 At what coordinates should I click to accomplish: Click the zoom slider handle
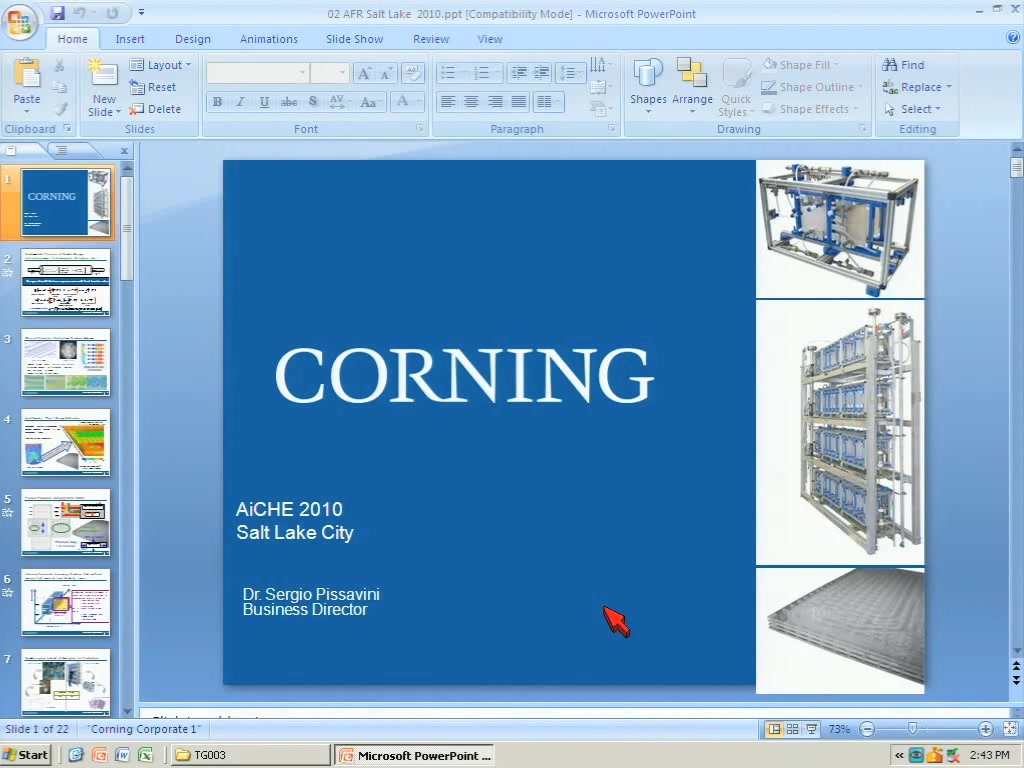pos(912,728)
